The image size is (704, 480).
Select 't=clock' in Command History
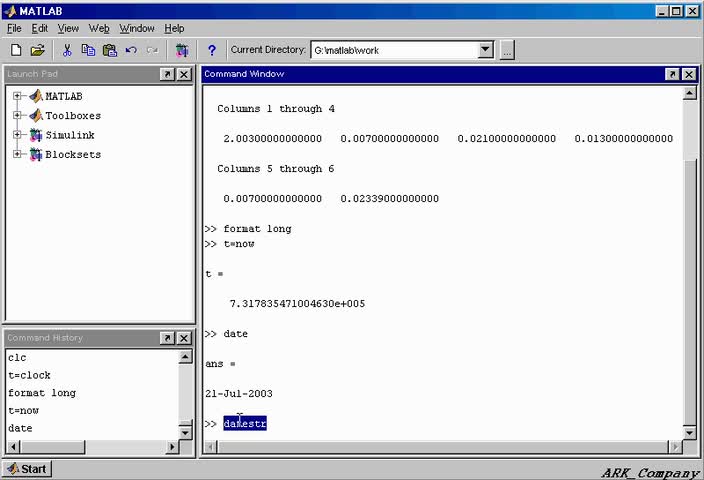coord(29,375)
